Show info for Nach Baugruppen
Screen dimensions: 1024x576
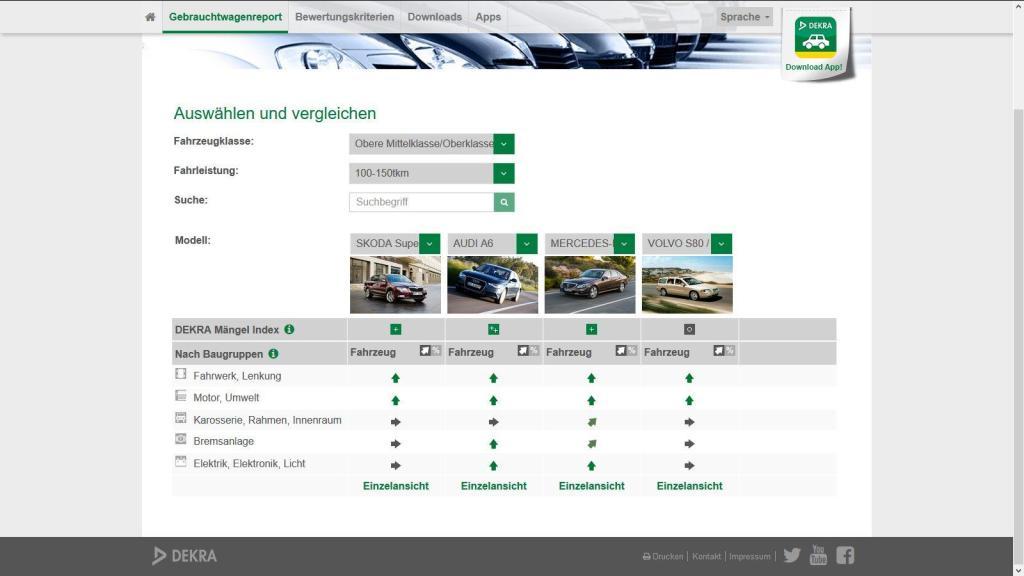(273, 354)
